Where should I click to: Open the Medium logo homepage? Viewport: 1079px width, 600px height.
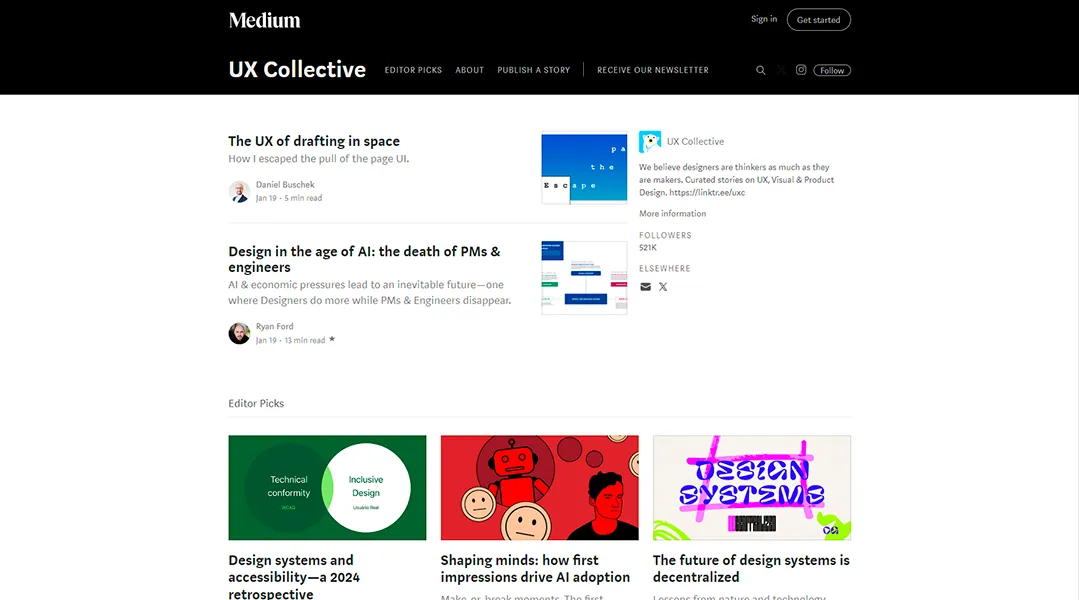(264, 20)
